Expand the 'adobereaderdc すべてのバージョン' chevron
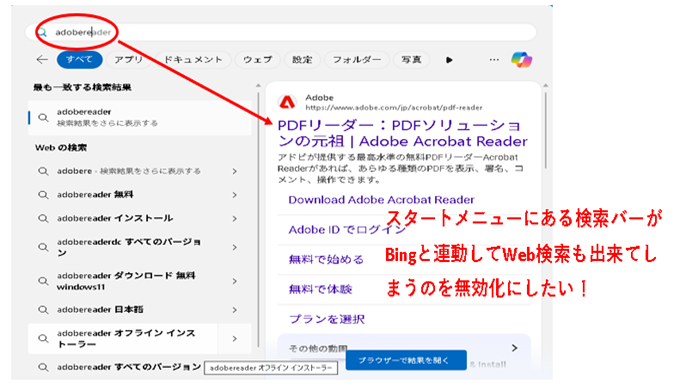Viewport: 680px width, 390px height. pyautogui.click(x=235, y=247)
